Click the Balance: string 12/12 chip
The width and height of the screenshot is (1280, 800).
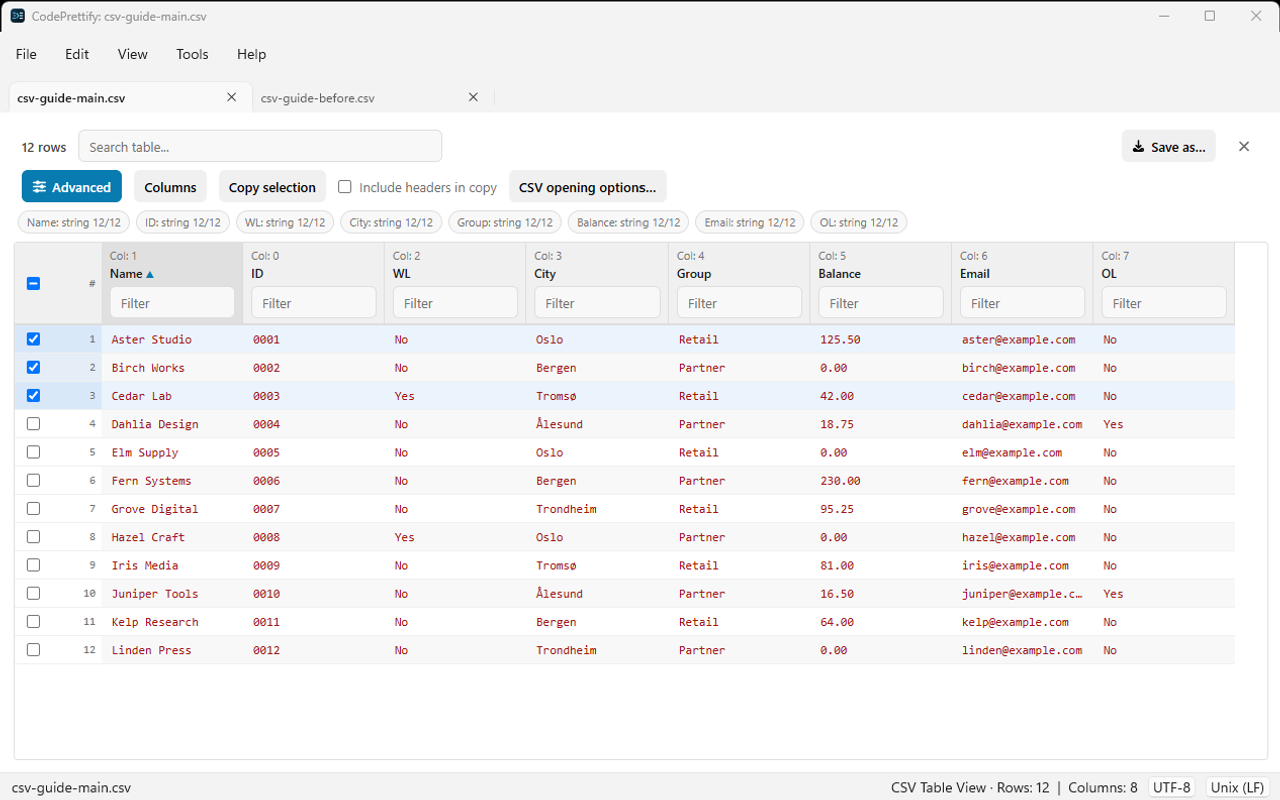[628, 222]
